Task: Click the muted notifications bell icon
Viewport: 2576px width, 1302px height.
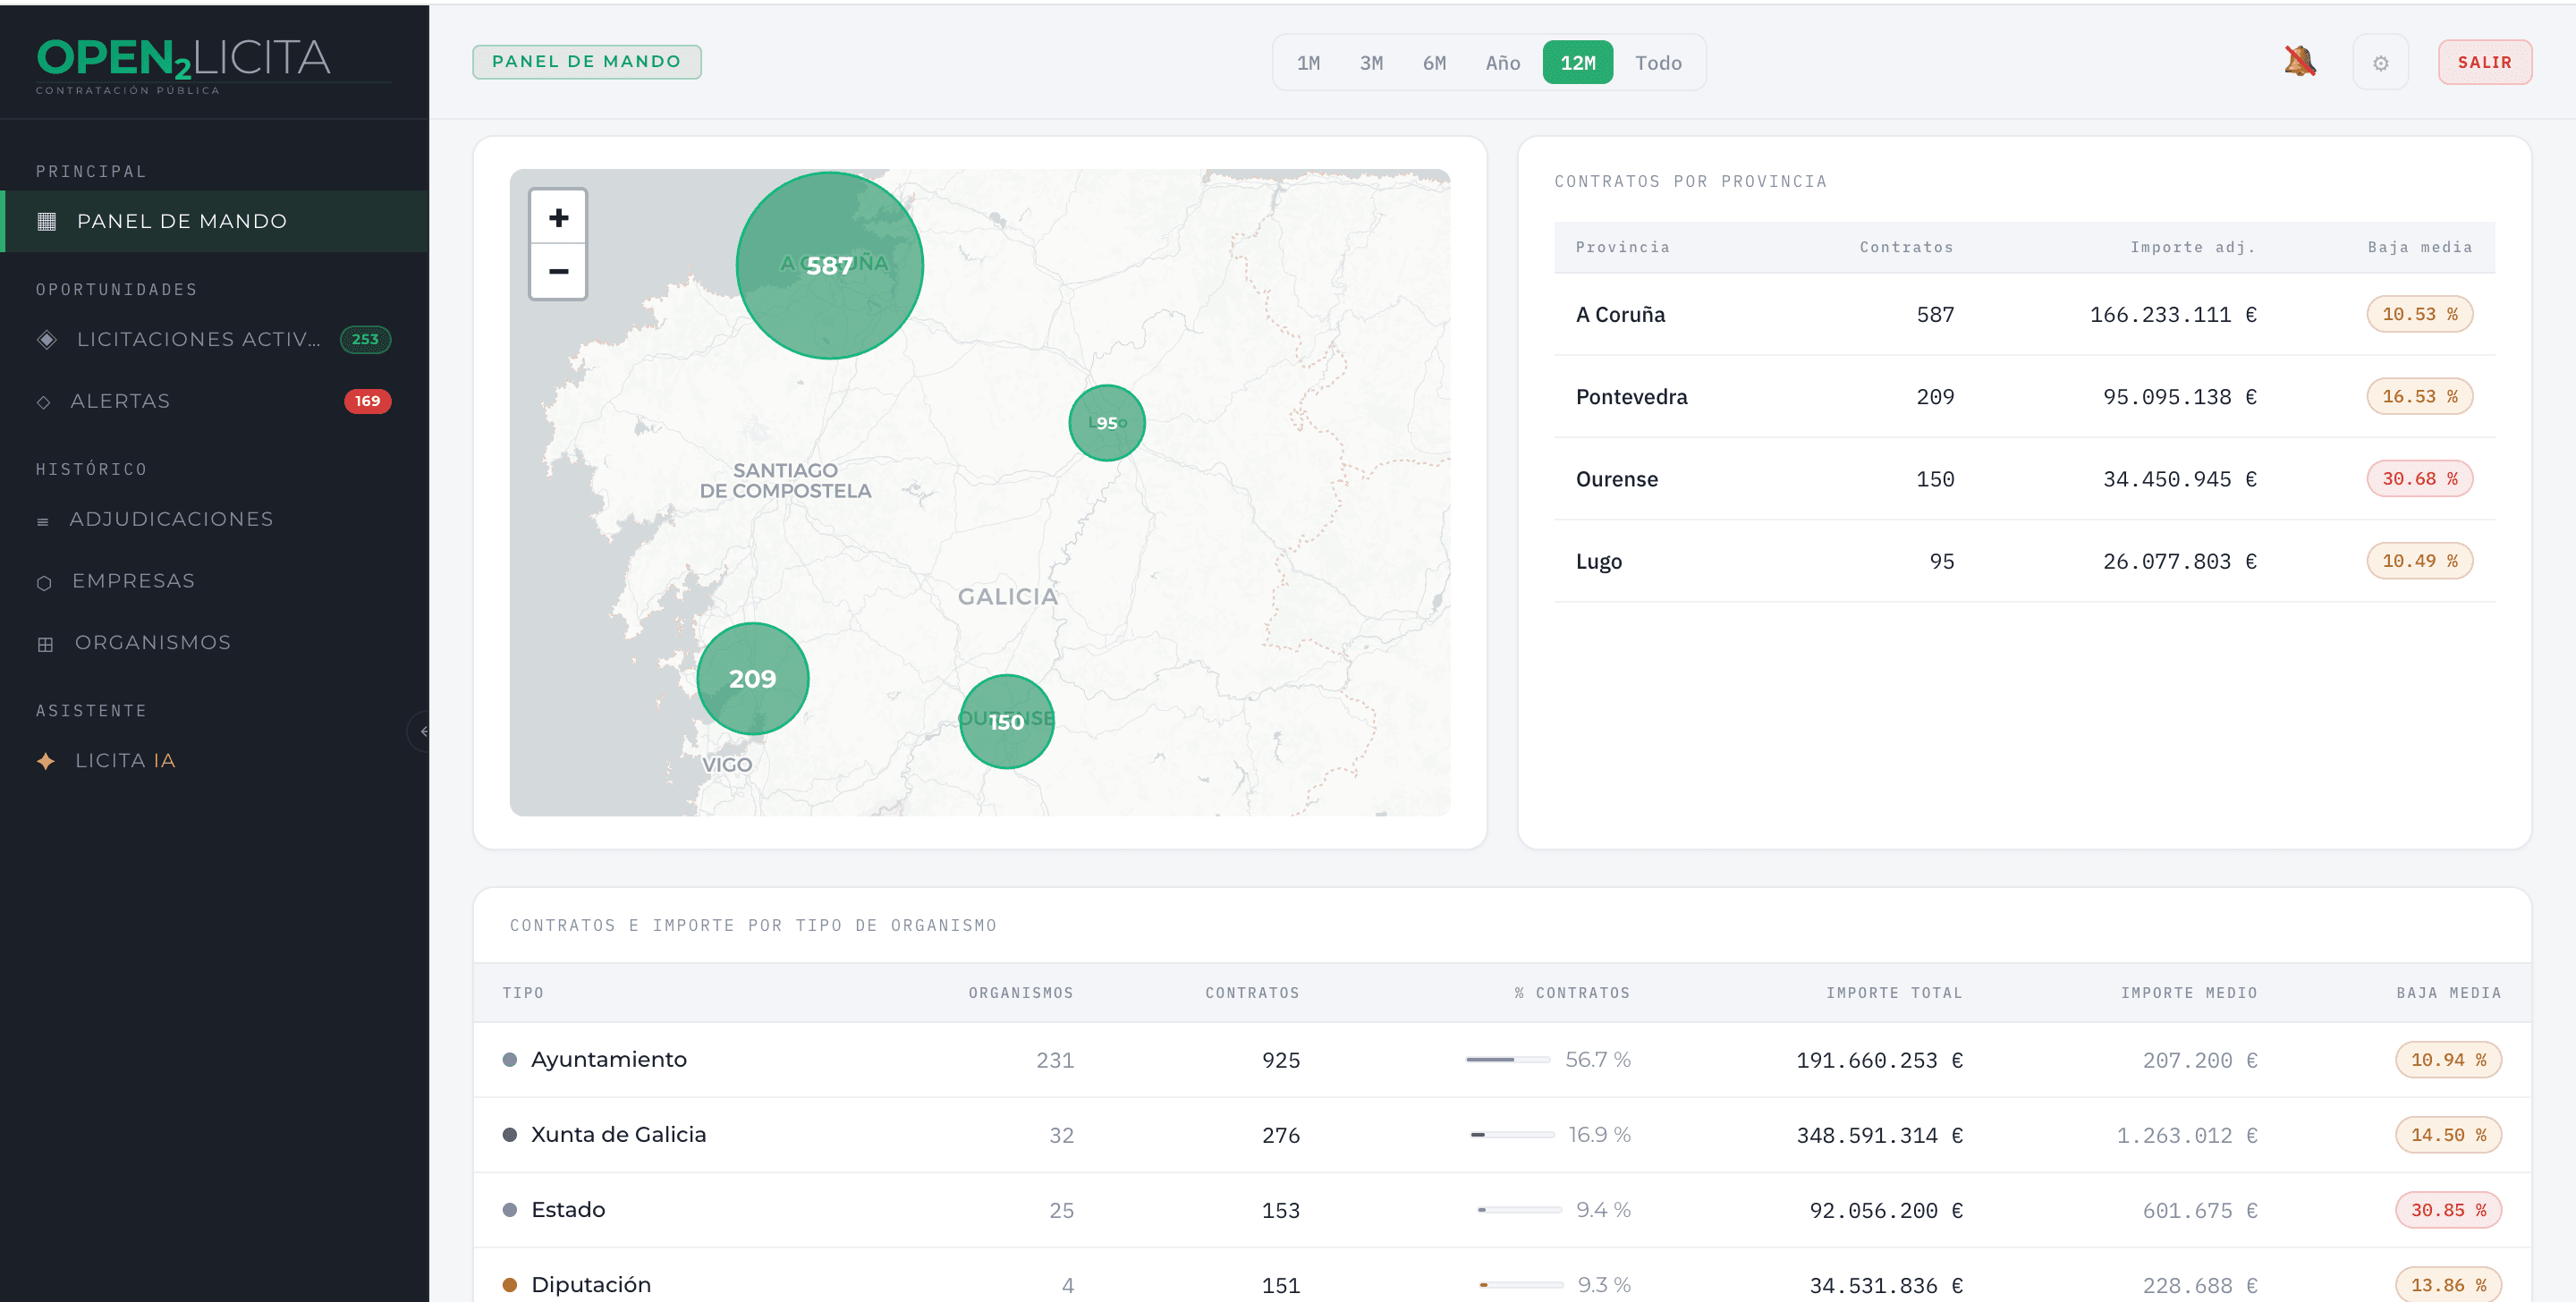Action: click(x=2299, y=62)
